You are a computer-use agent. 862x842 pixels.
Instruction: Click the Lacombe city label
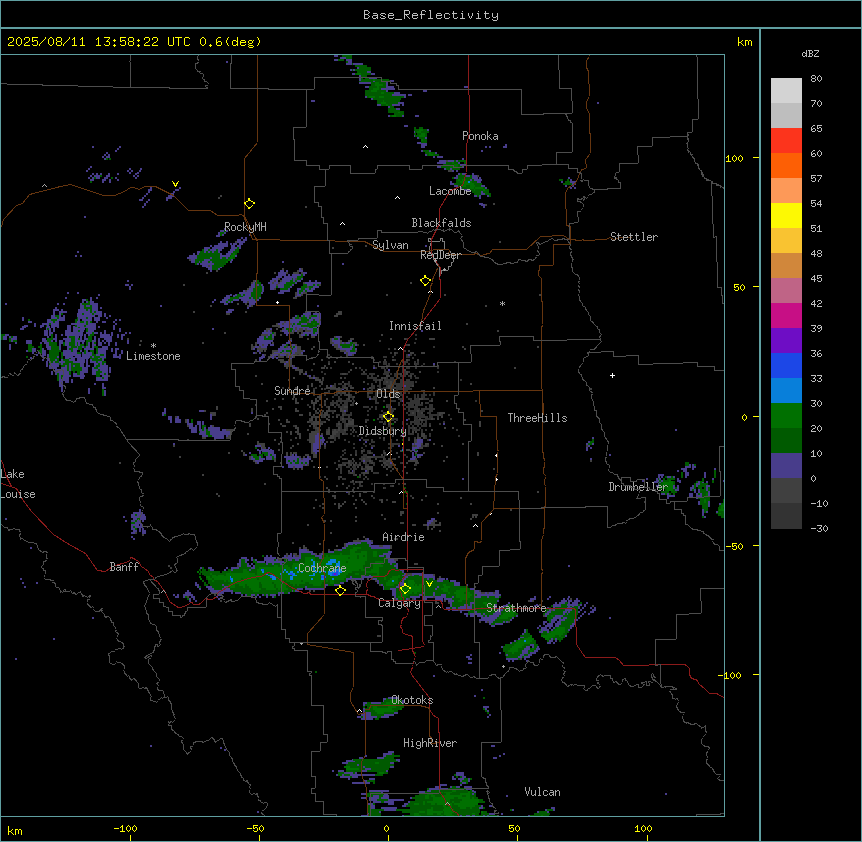click(x=450, y=191)
